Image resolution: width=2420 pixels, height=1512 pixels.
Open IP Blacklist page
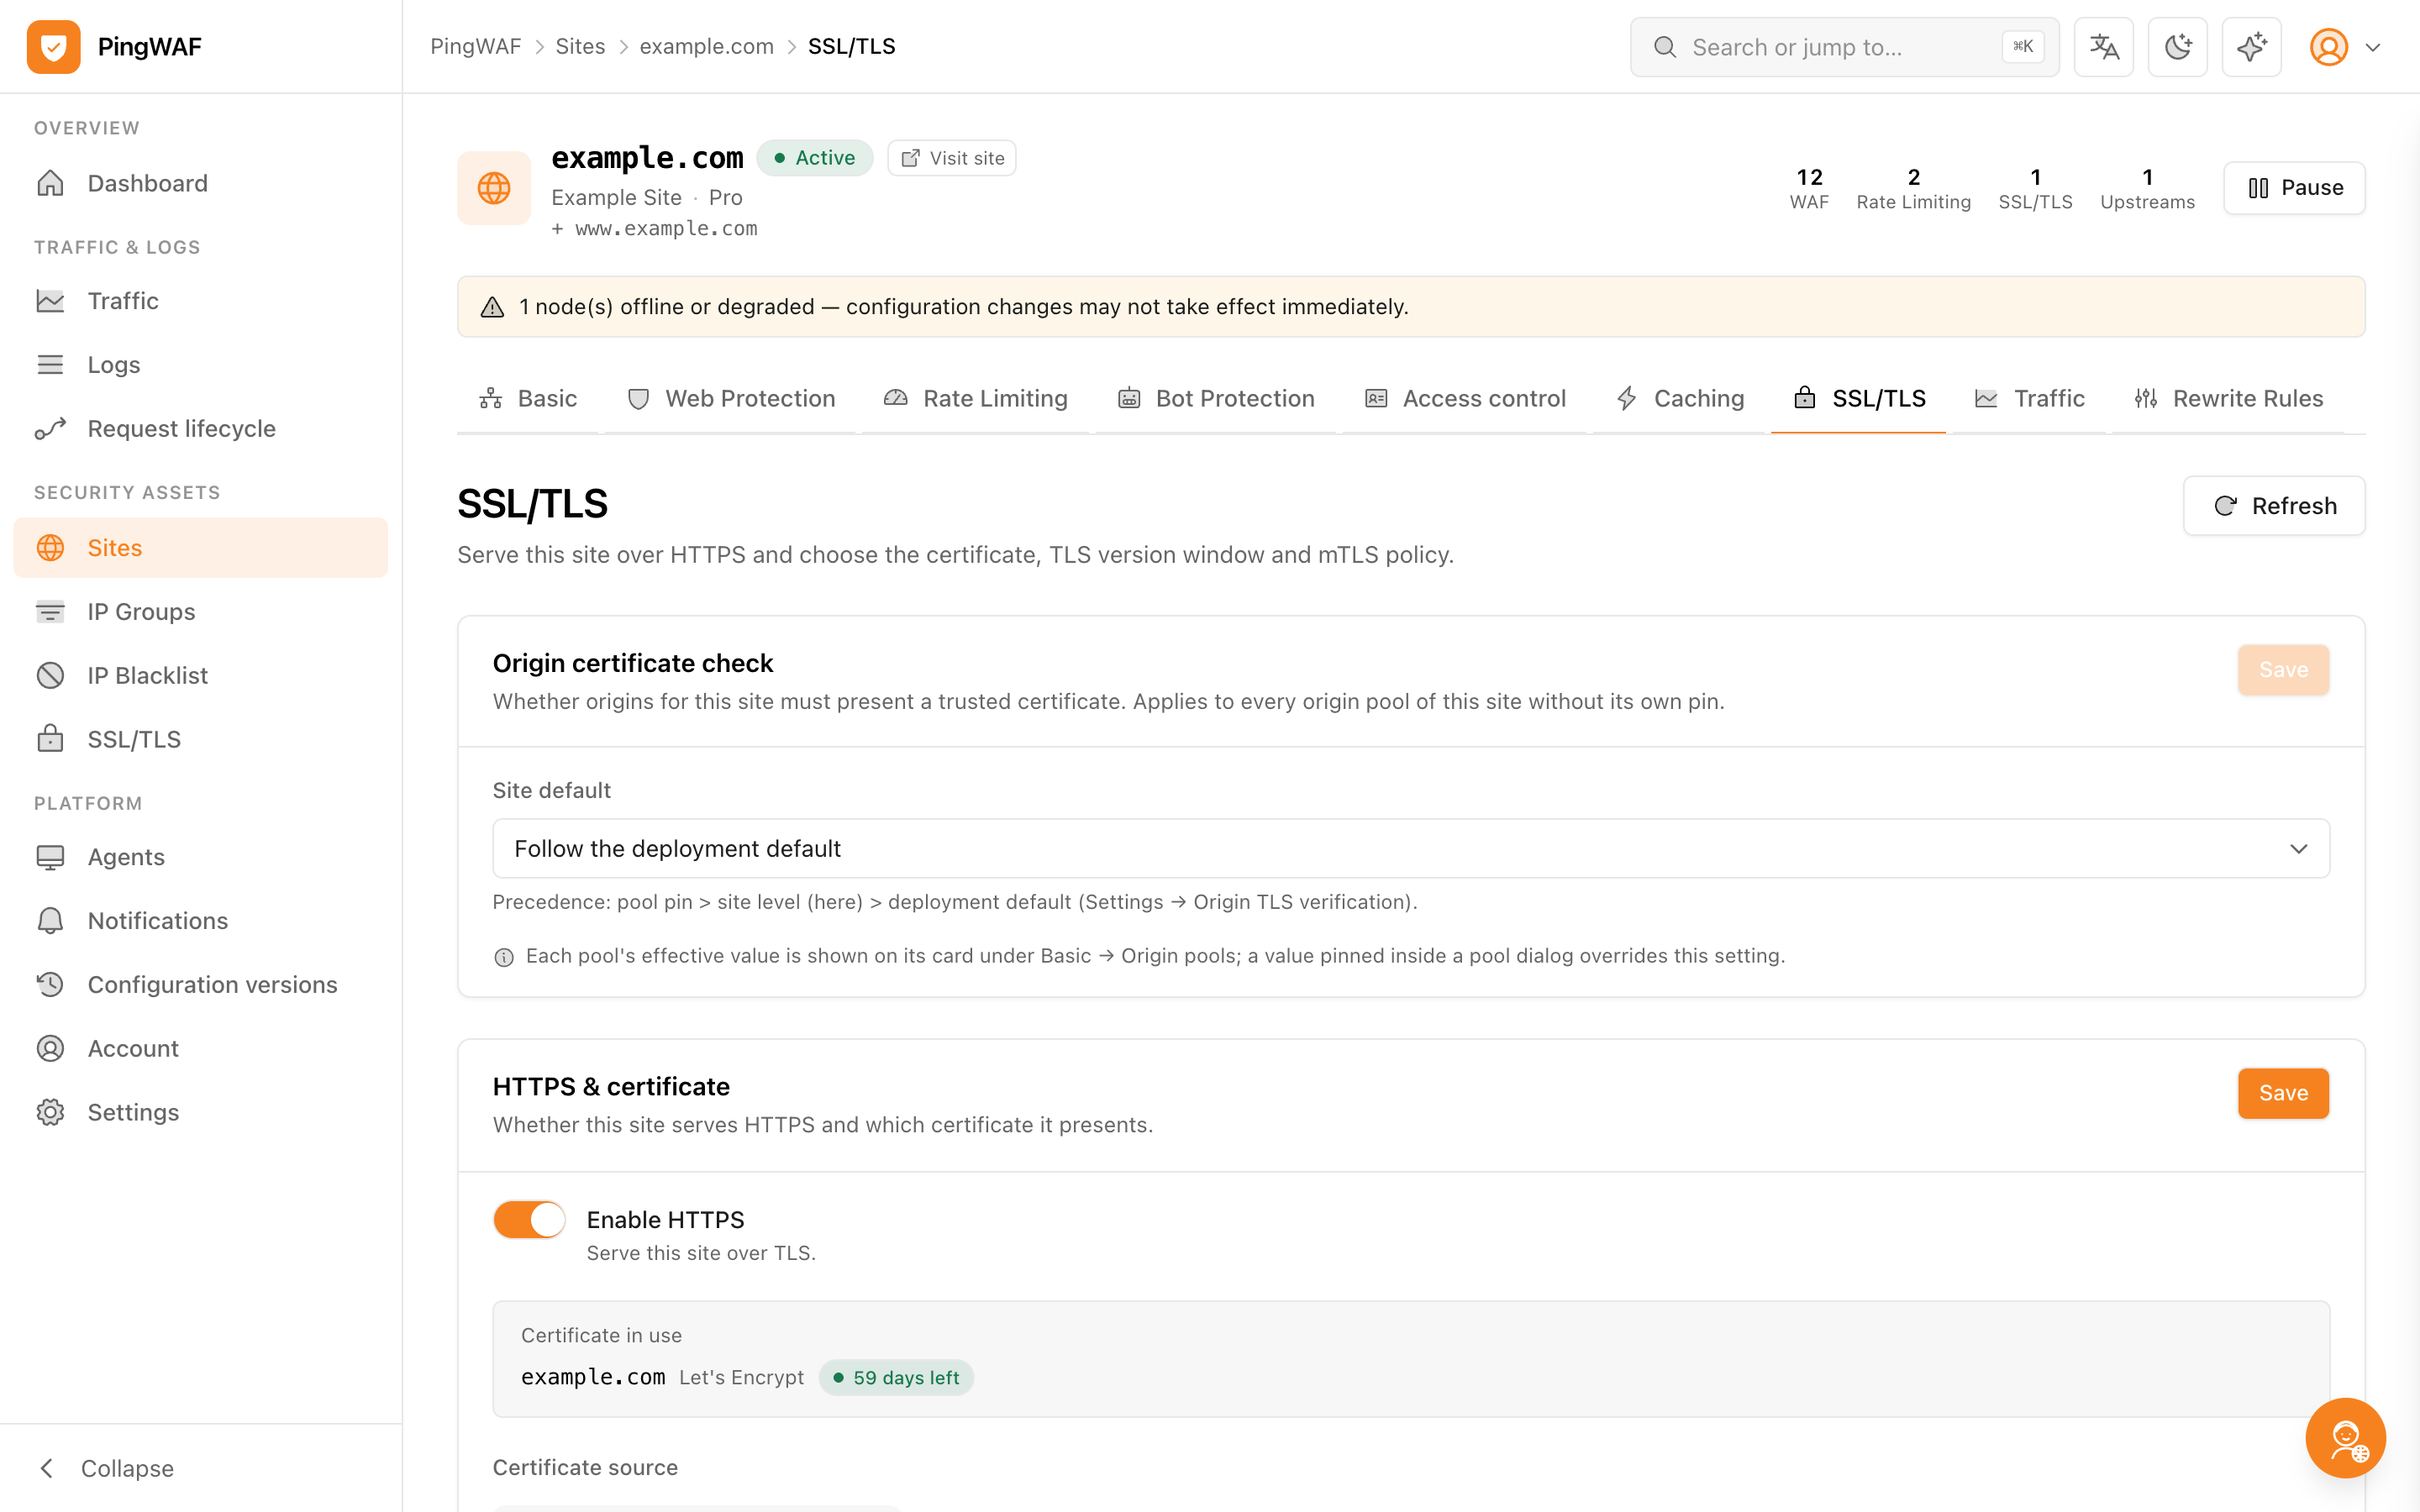[x=200, y=675]
